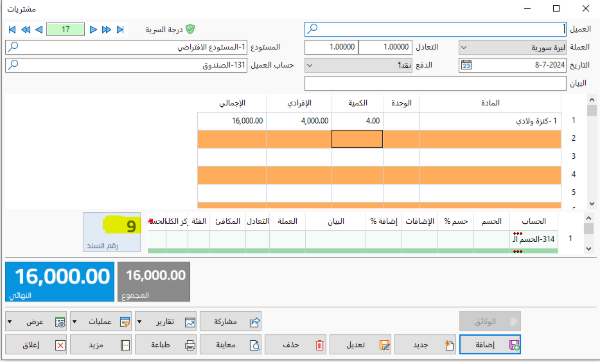Go to the previous record arrow
The width and height of the screenshot is (600, 362).
pos(39,29)
